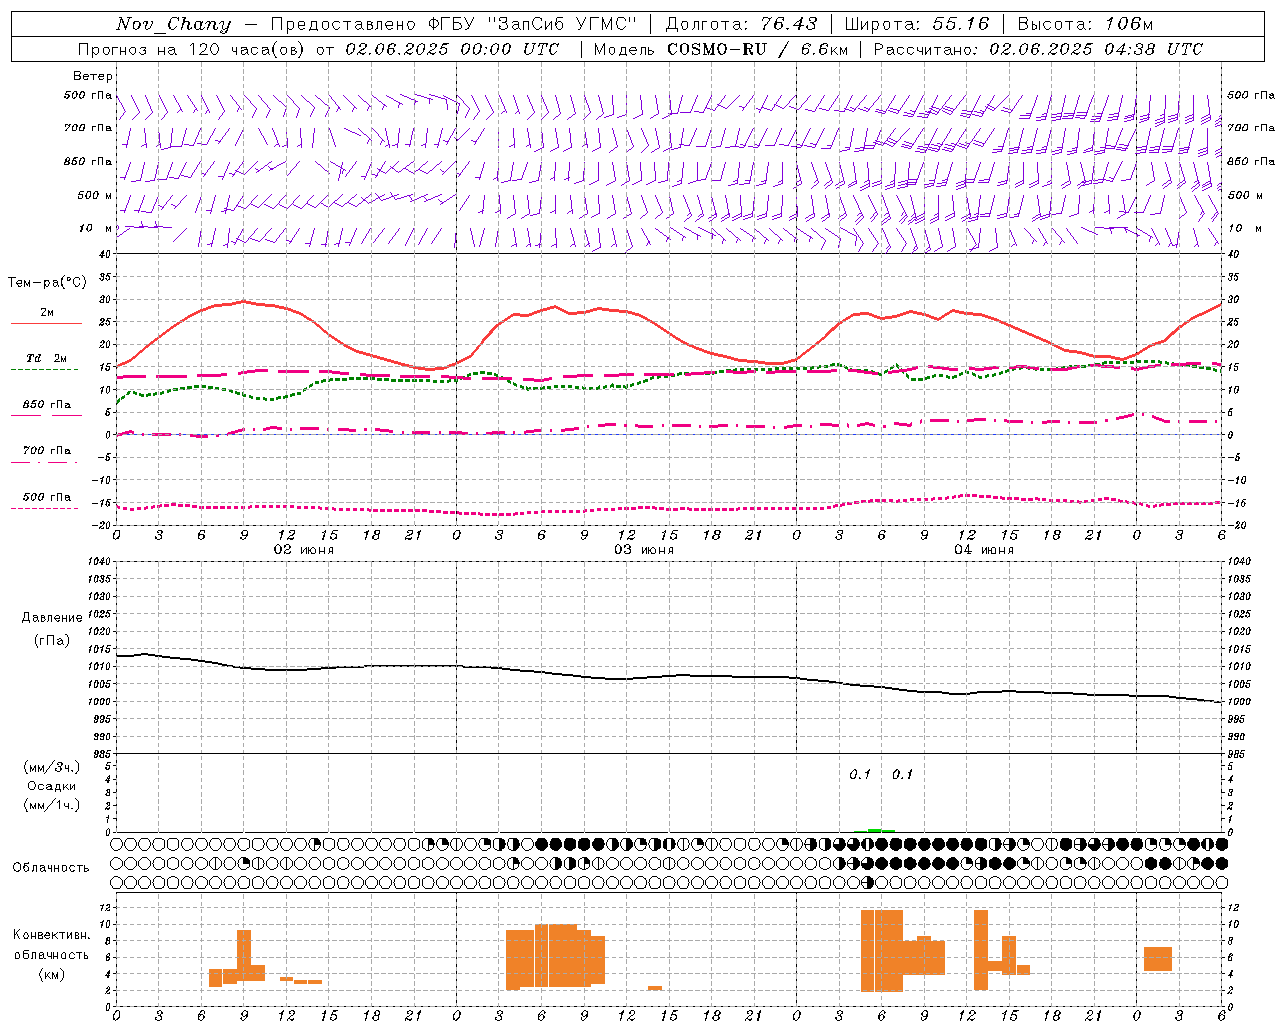
Task: Click the 'Ветер' wind panel label
Action: (93, 76)
